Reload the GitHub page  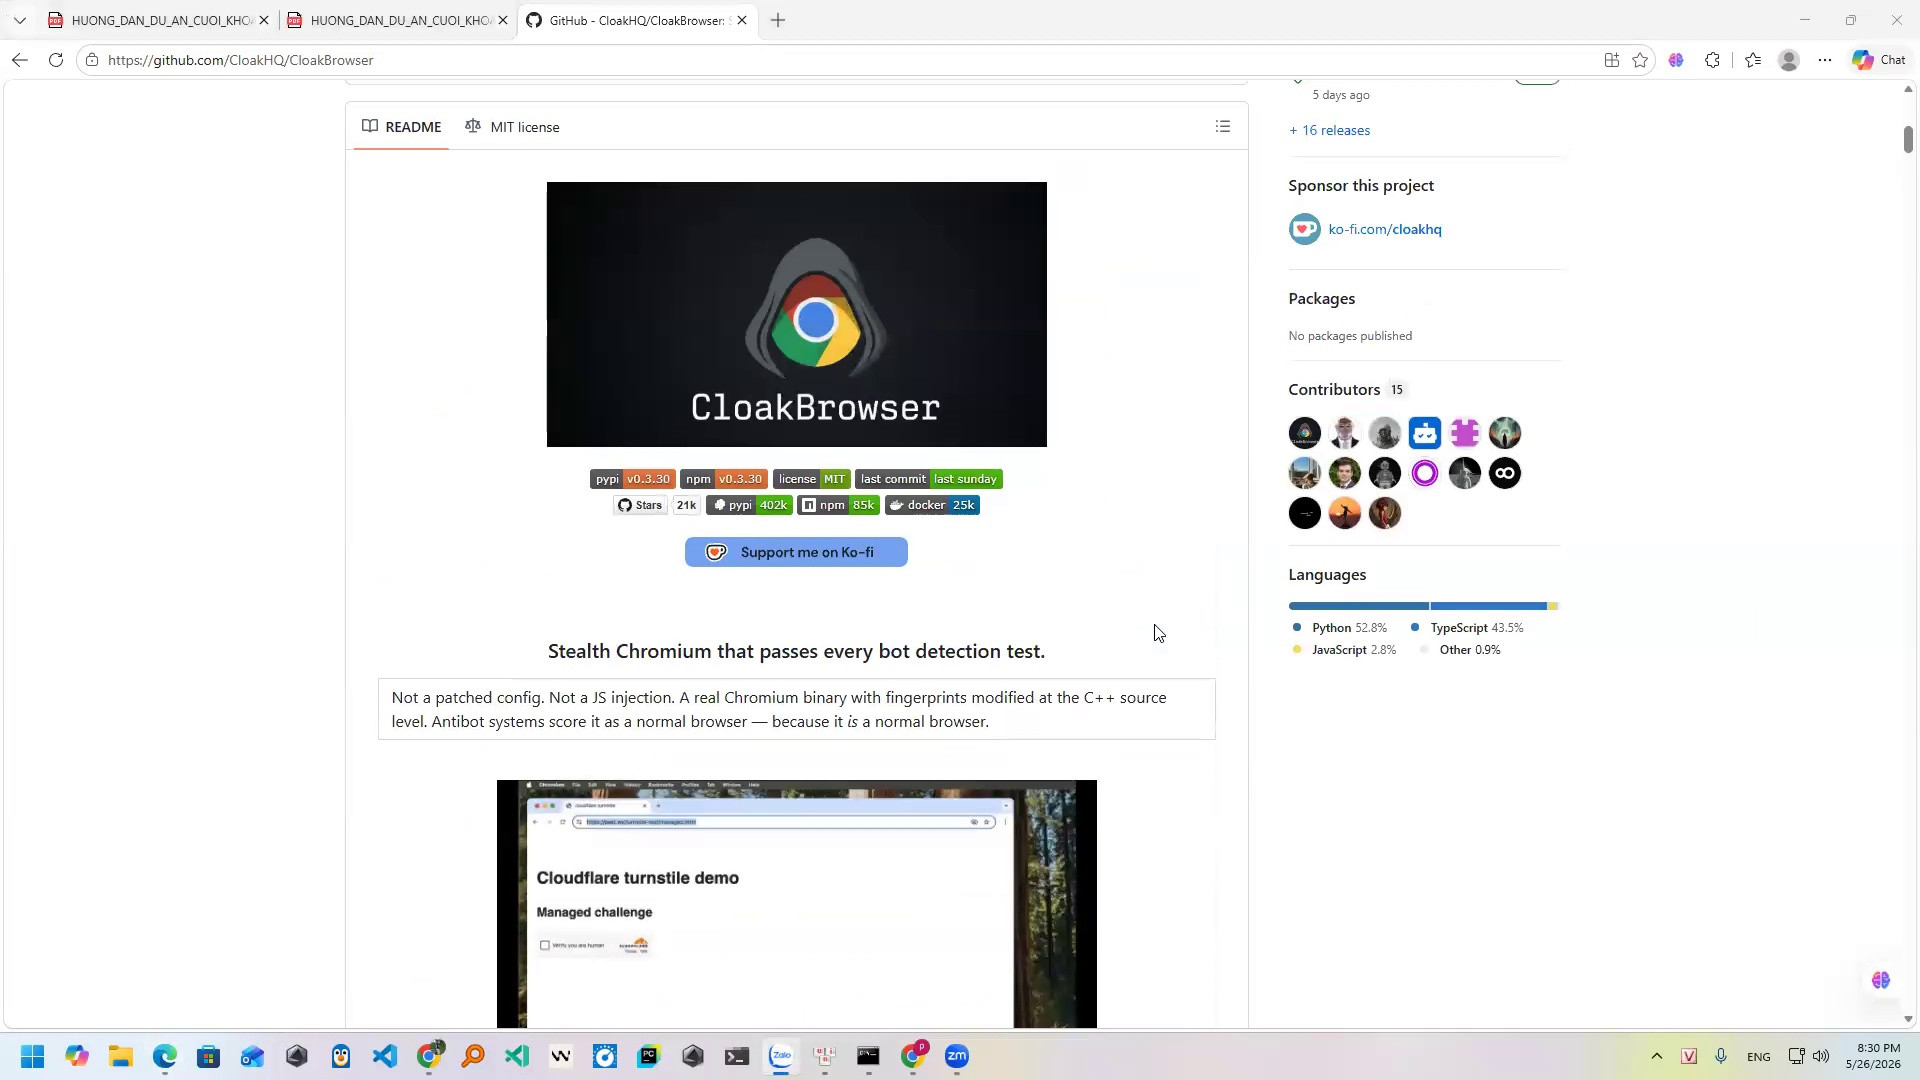pos(56,60)
